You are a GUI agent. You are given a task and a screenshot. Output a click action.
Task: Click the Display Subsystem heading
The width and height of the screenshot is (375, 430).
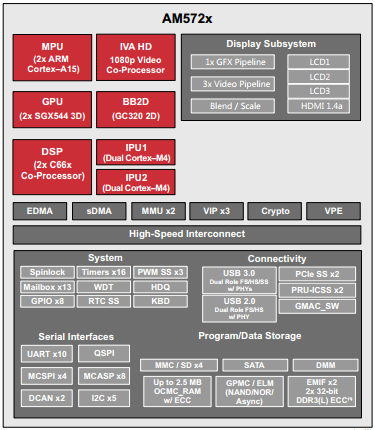271,44
